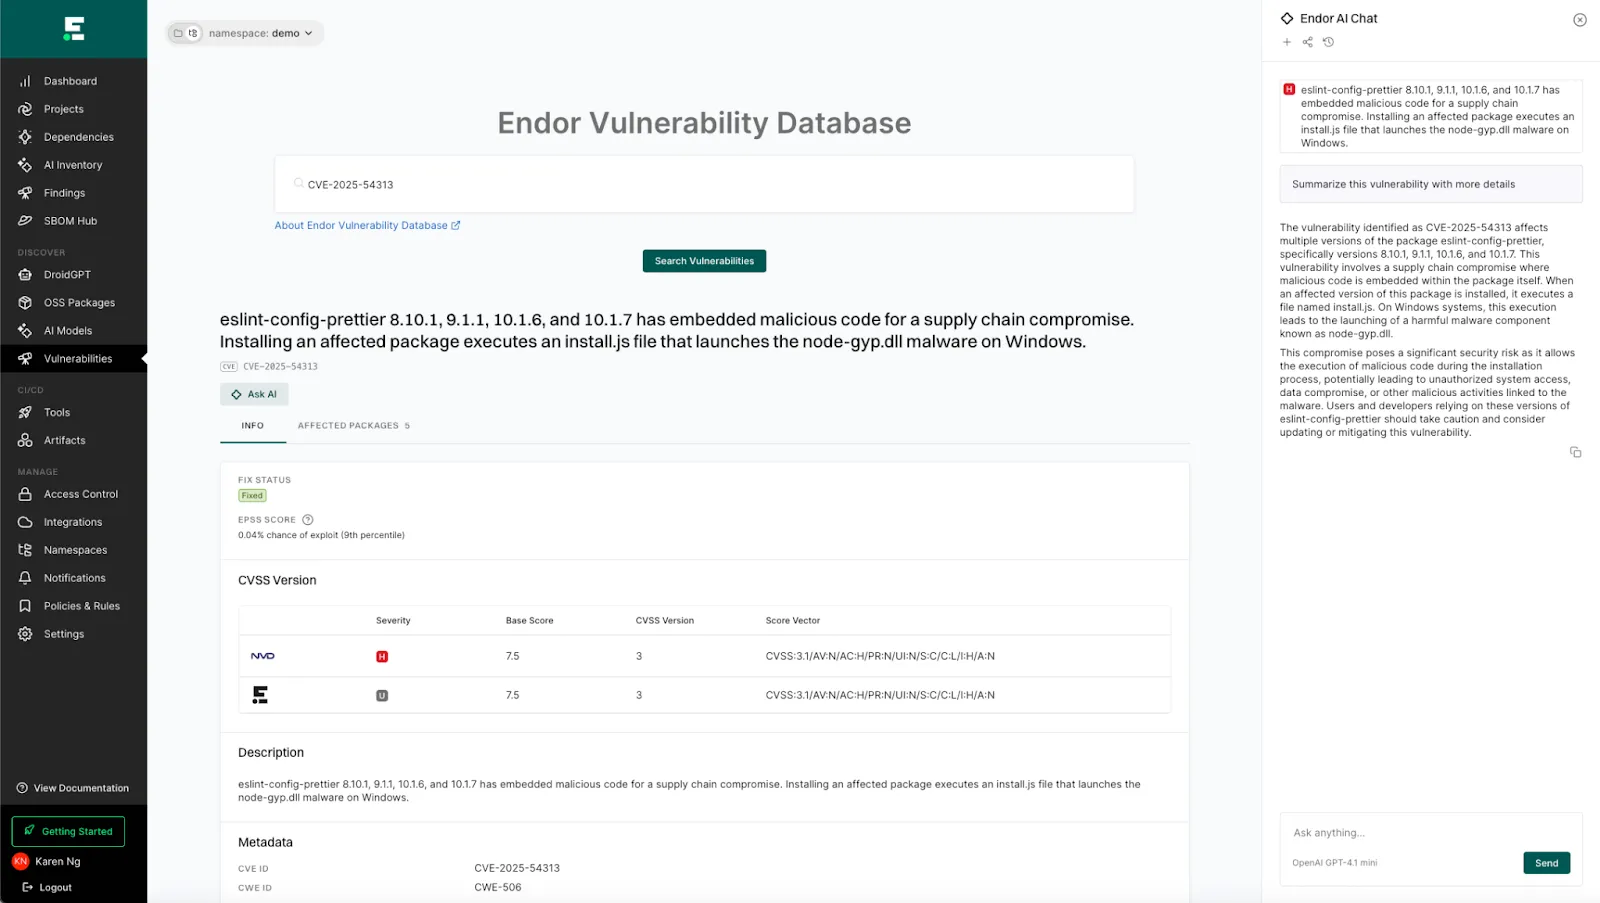Start a new chat with plus icon
This screenshot has width=1600, height=903.
1287,42
